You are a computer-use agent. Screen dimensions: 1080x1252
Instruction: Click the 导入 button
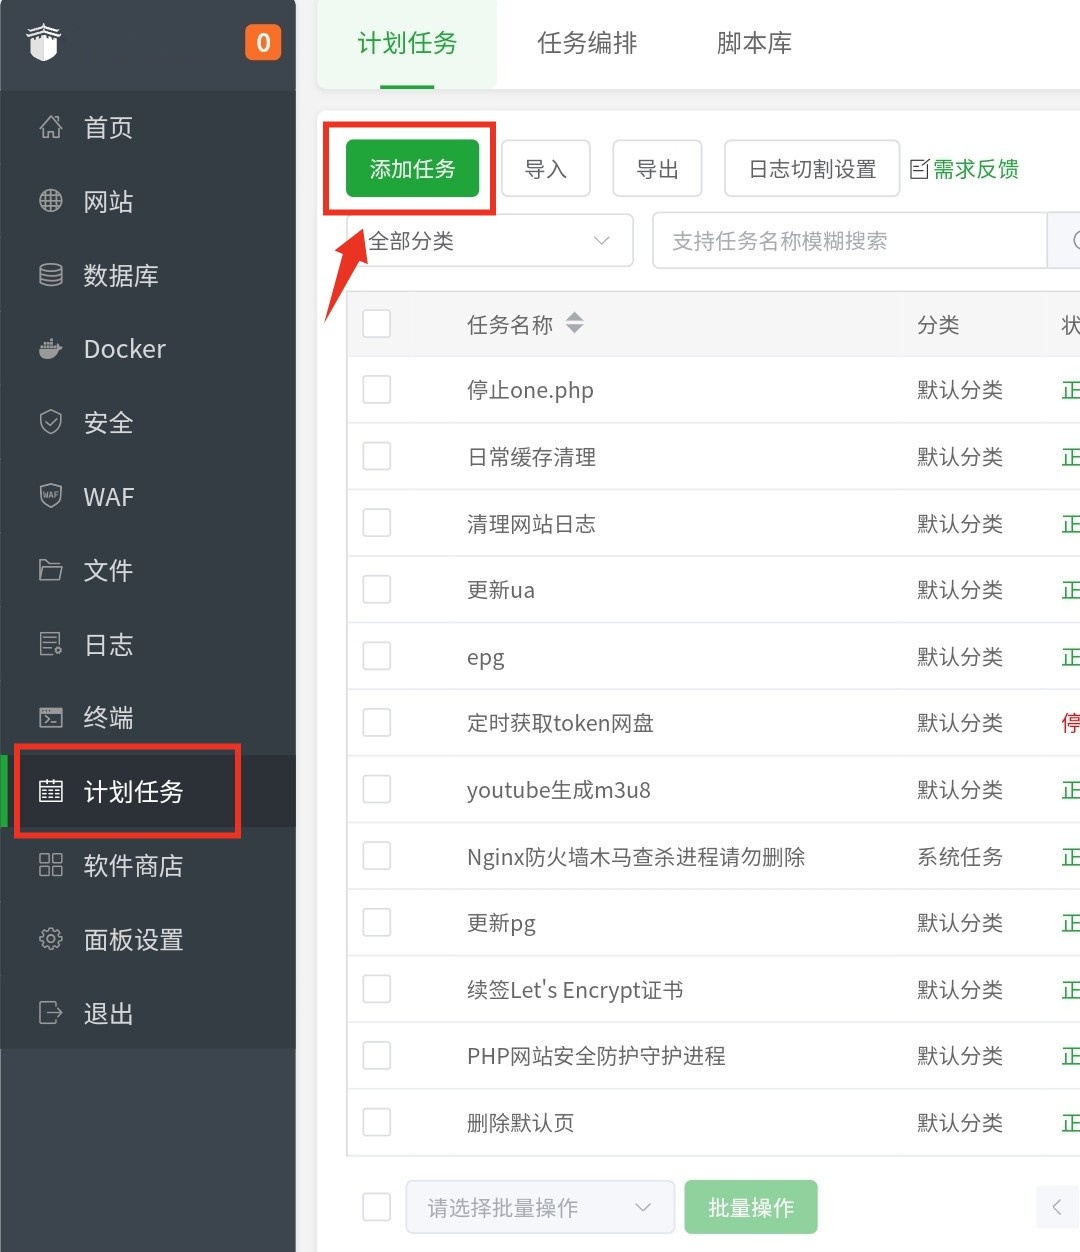click(x=546, y=168)
